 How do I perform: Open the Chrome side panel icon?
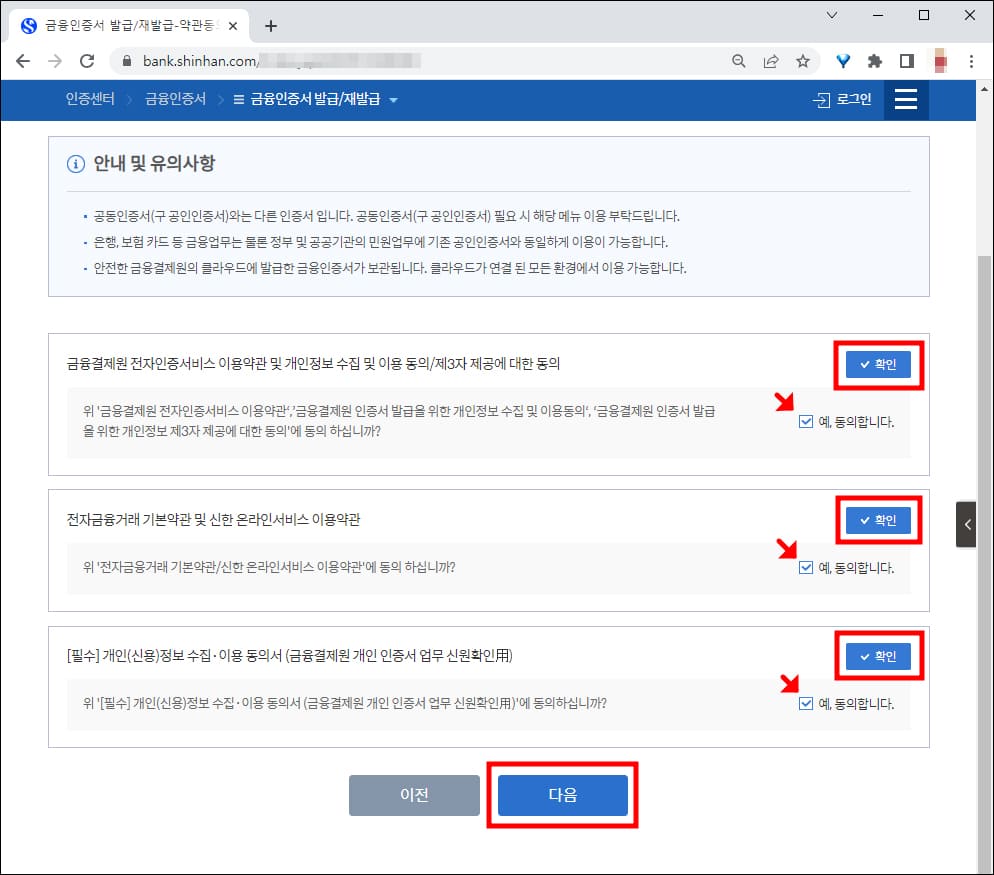tap(907, 60)
